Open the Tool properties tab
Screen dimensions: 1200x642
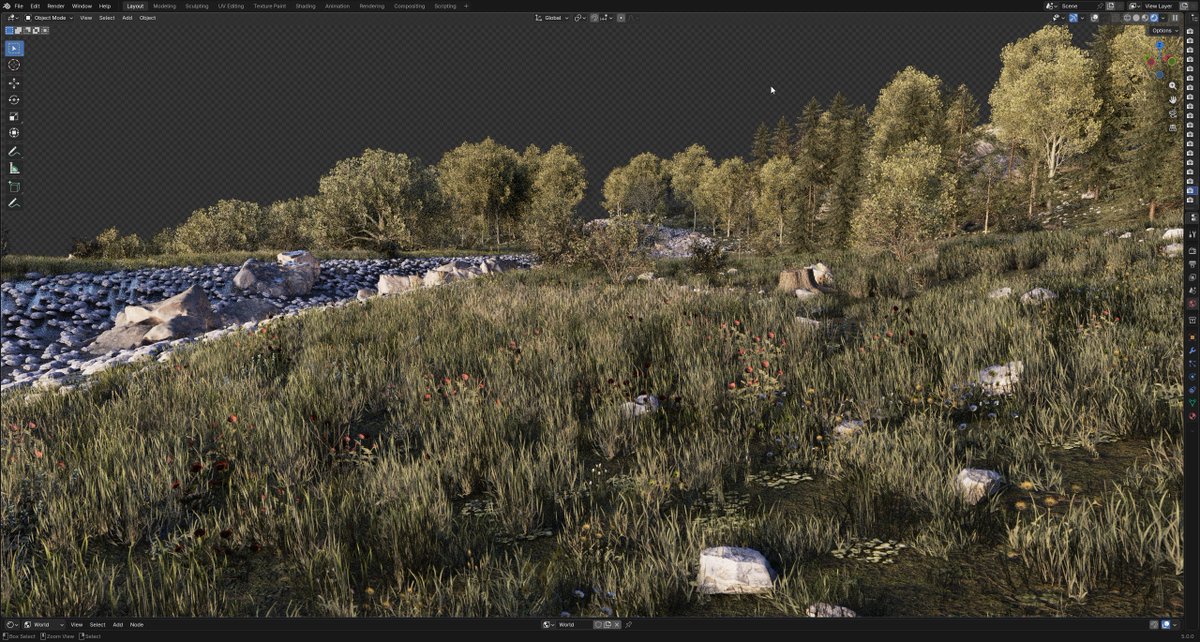pyautogui.click(x=1192, y=235)
